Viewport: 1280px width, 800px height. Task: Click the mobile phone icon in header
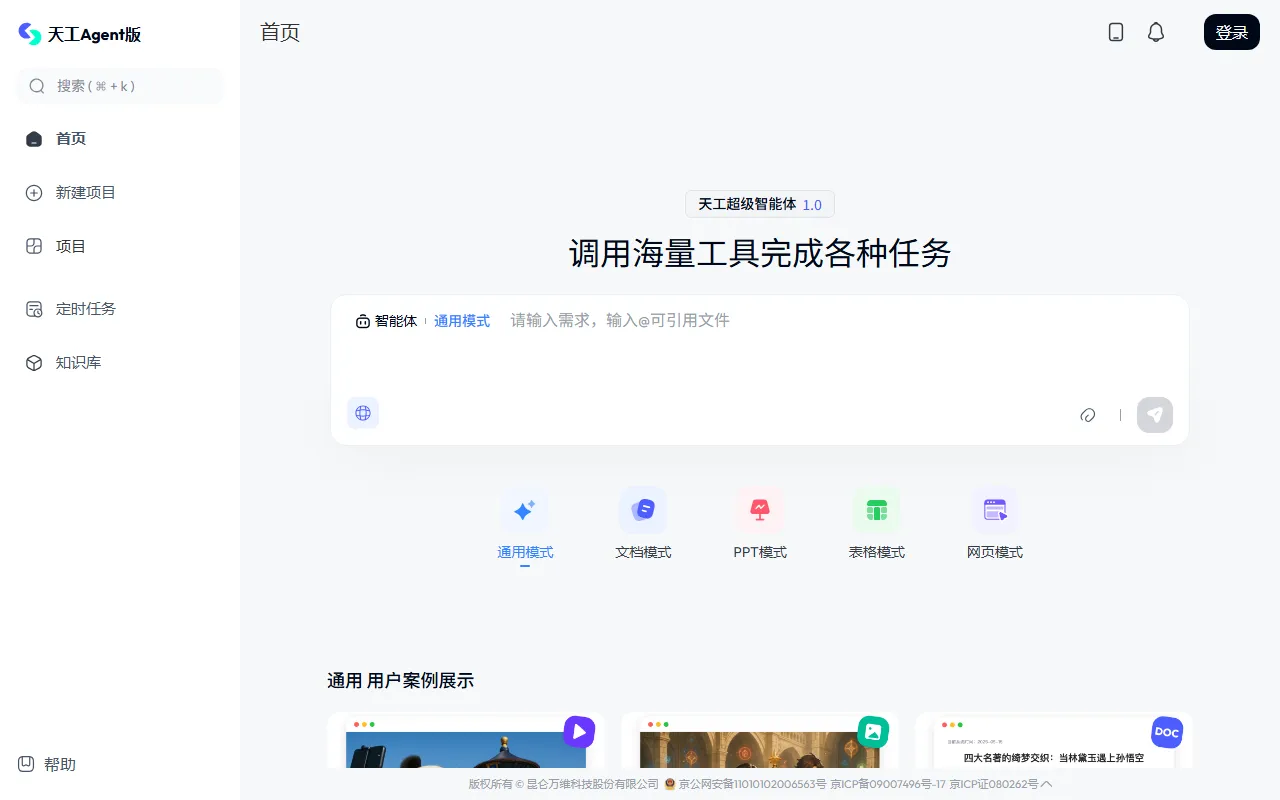[1116, 32]
